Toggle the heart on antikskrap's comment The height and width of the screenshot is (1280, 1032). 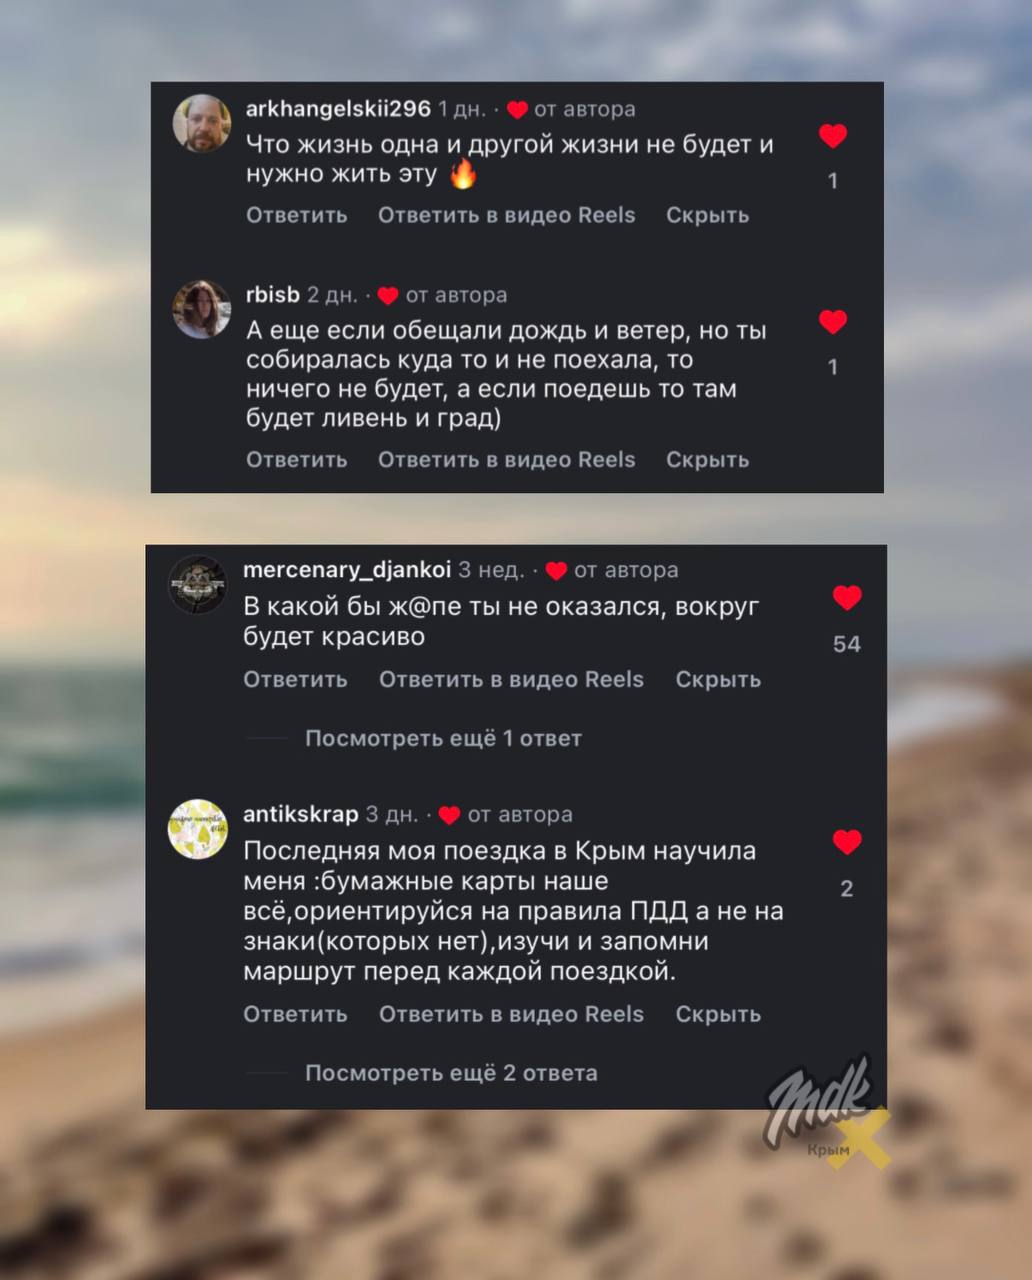coord(847,843)
